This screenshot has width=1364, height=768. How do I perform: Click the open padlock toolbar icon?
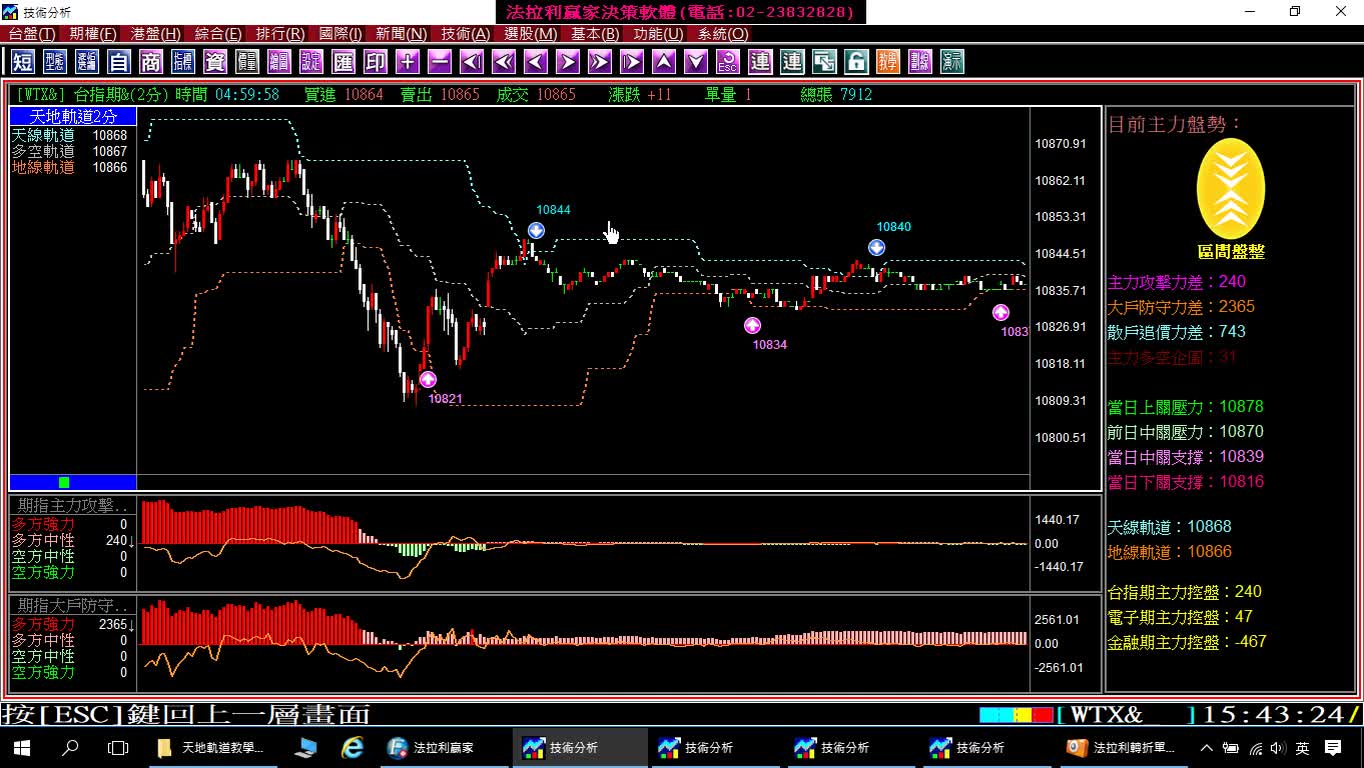tap(856, 62)
